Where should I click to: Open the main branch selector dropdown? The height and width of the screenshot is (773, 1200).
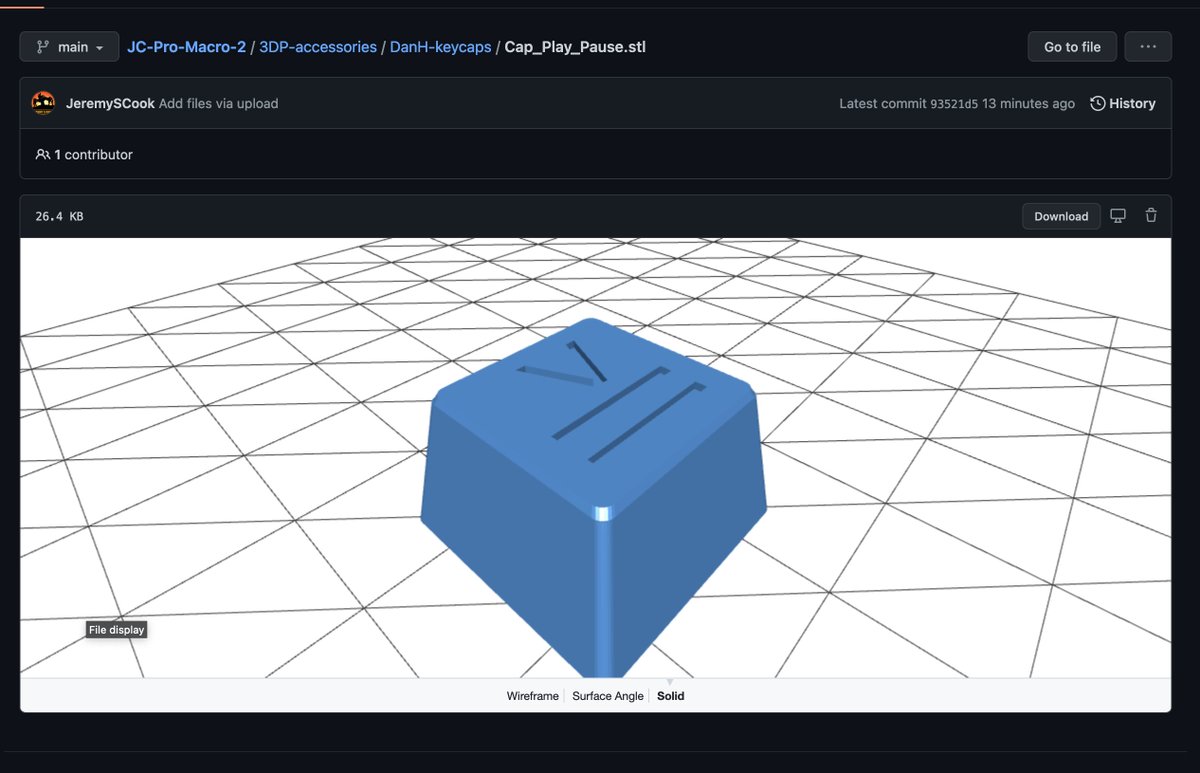69,47
